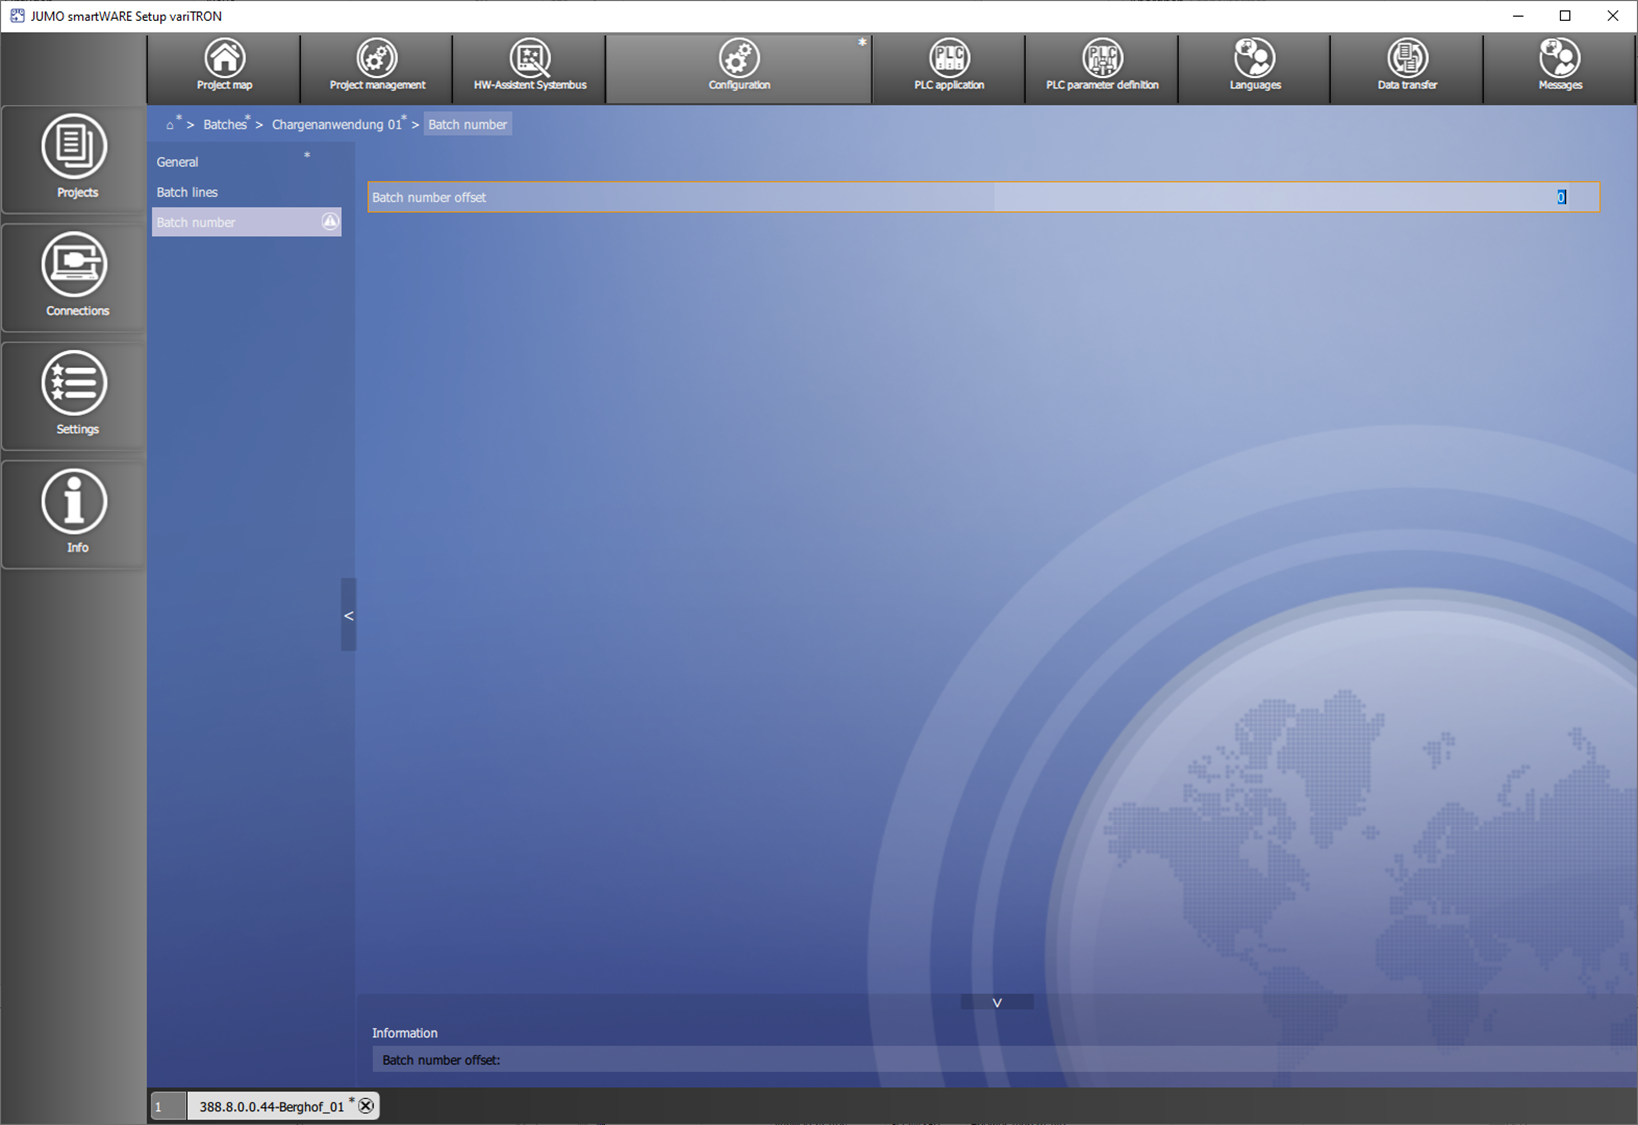1638x1125 pixels.
Task: Close the 388.8.0.0.44-Berghof_01 project tab
Action: coord(366,1106)
